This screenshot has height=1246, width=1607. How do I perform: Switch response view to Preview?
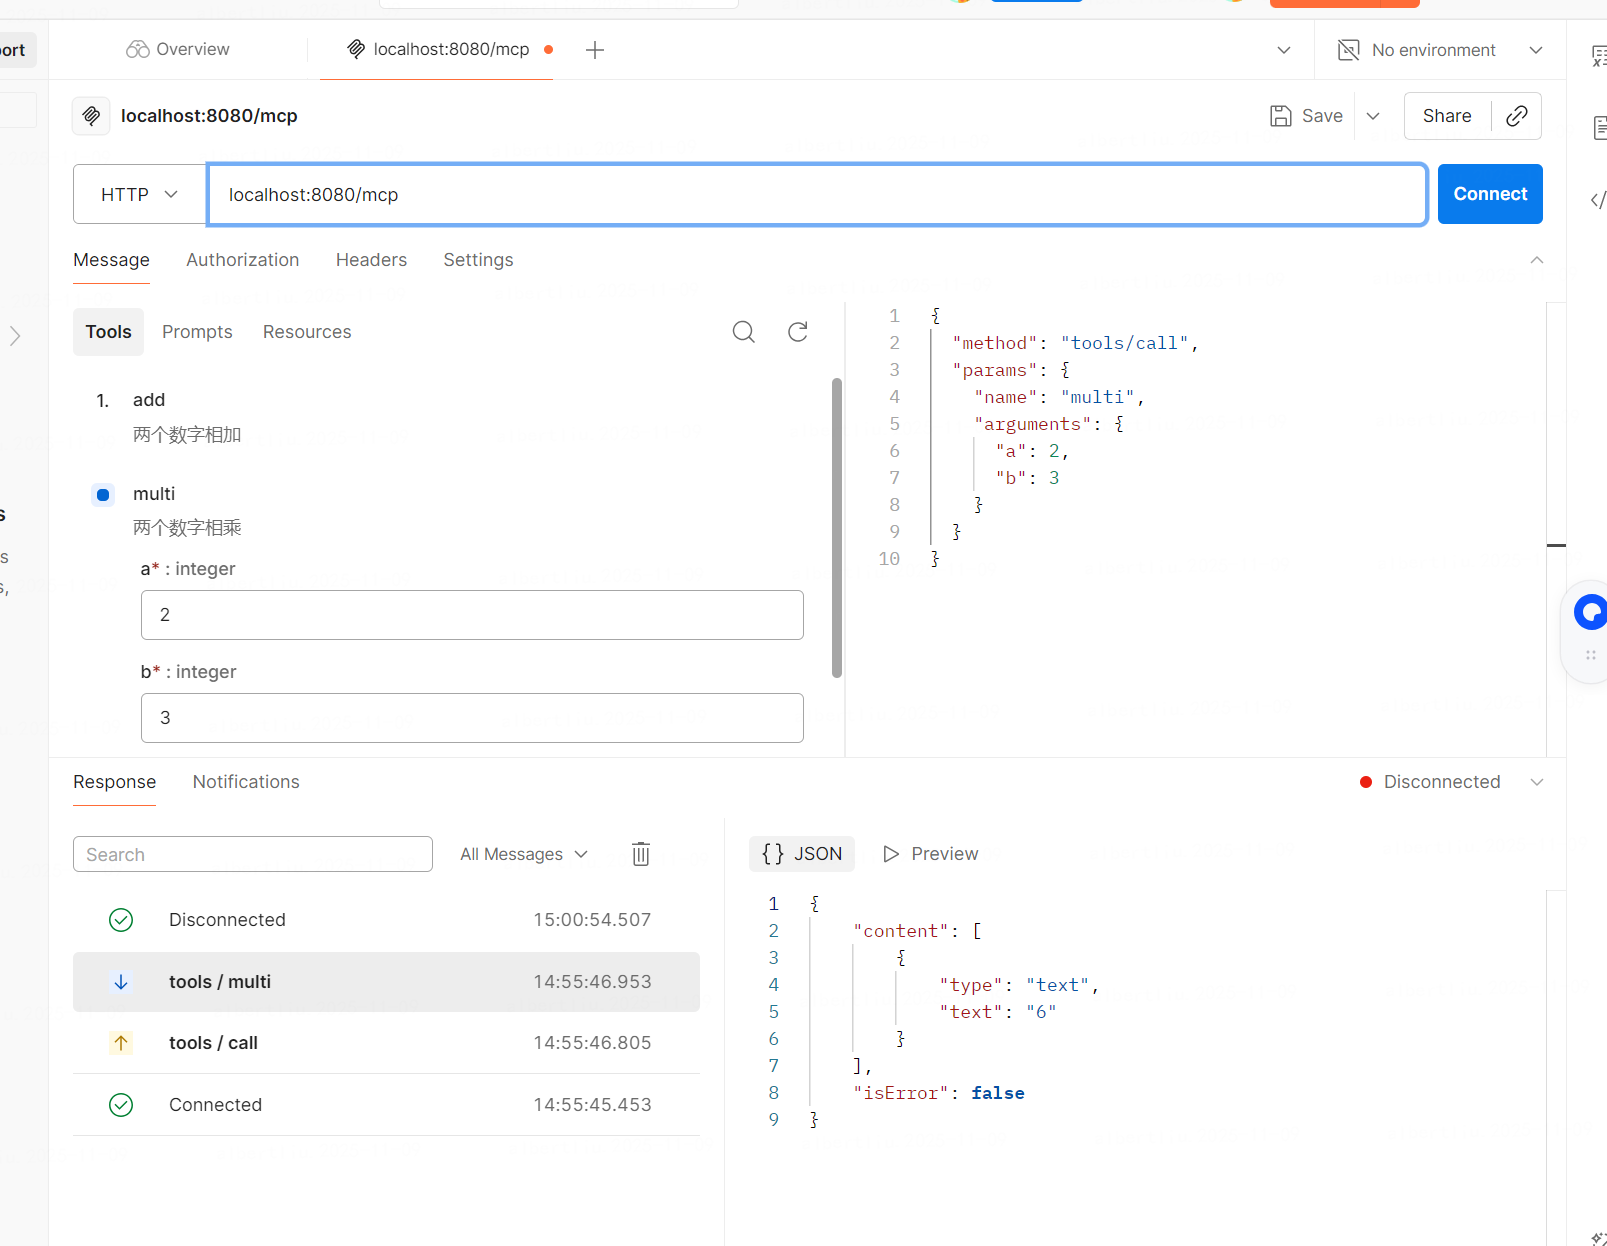coord(930,854)
